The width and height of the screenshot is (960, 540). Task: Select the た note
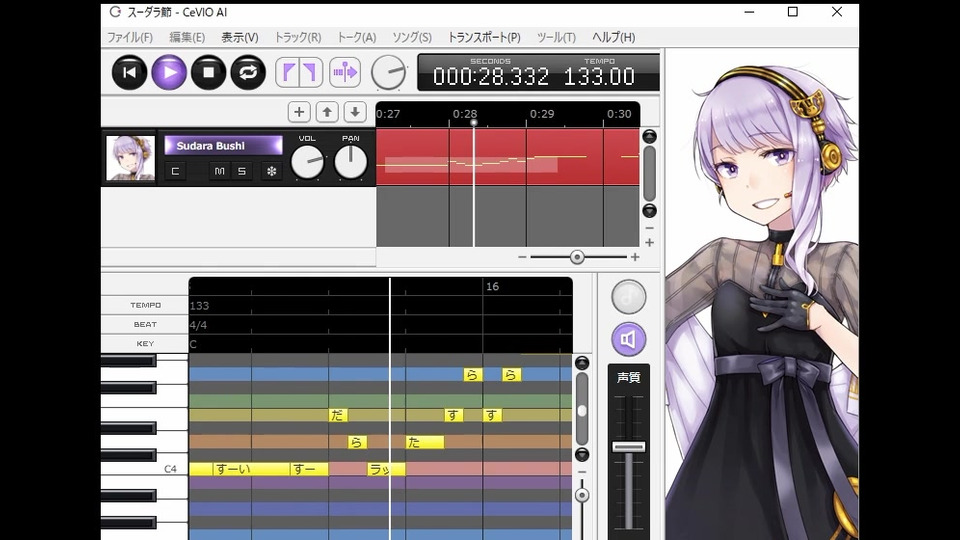pos(425,442)
